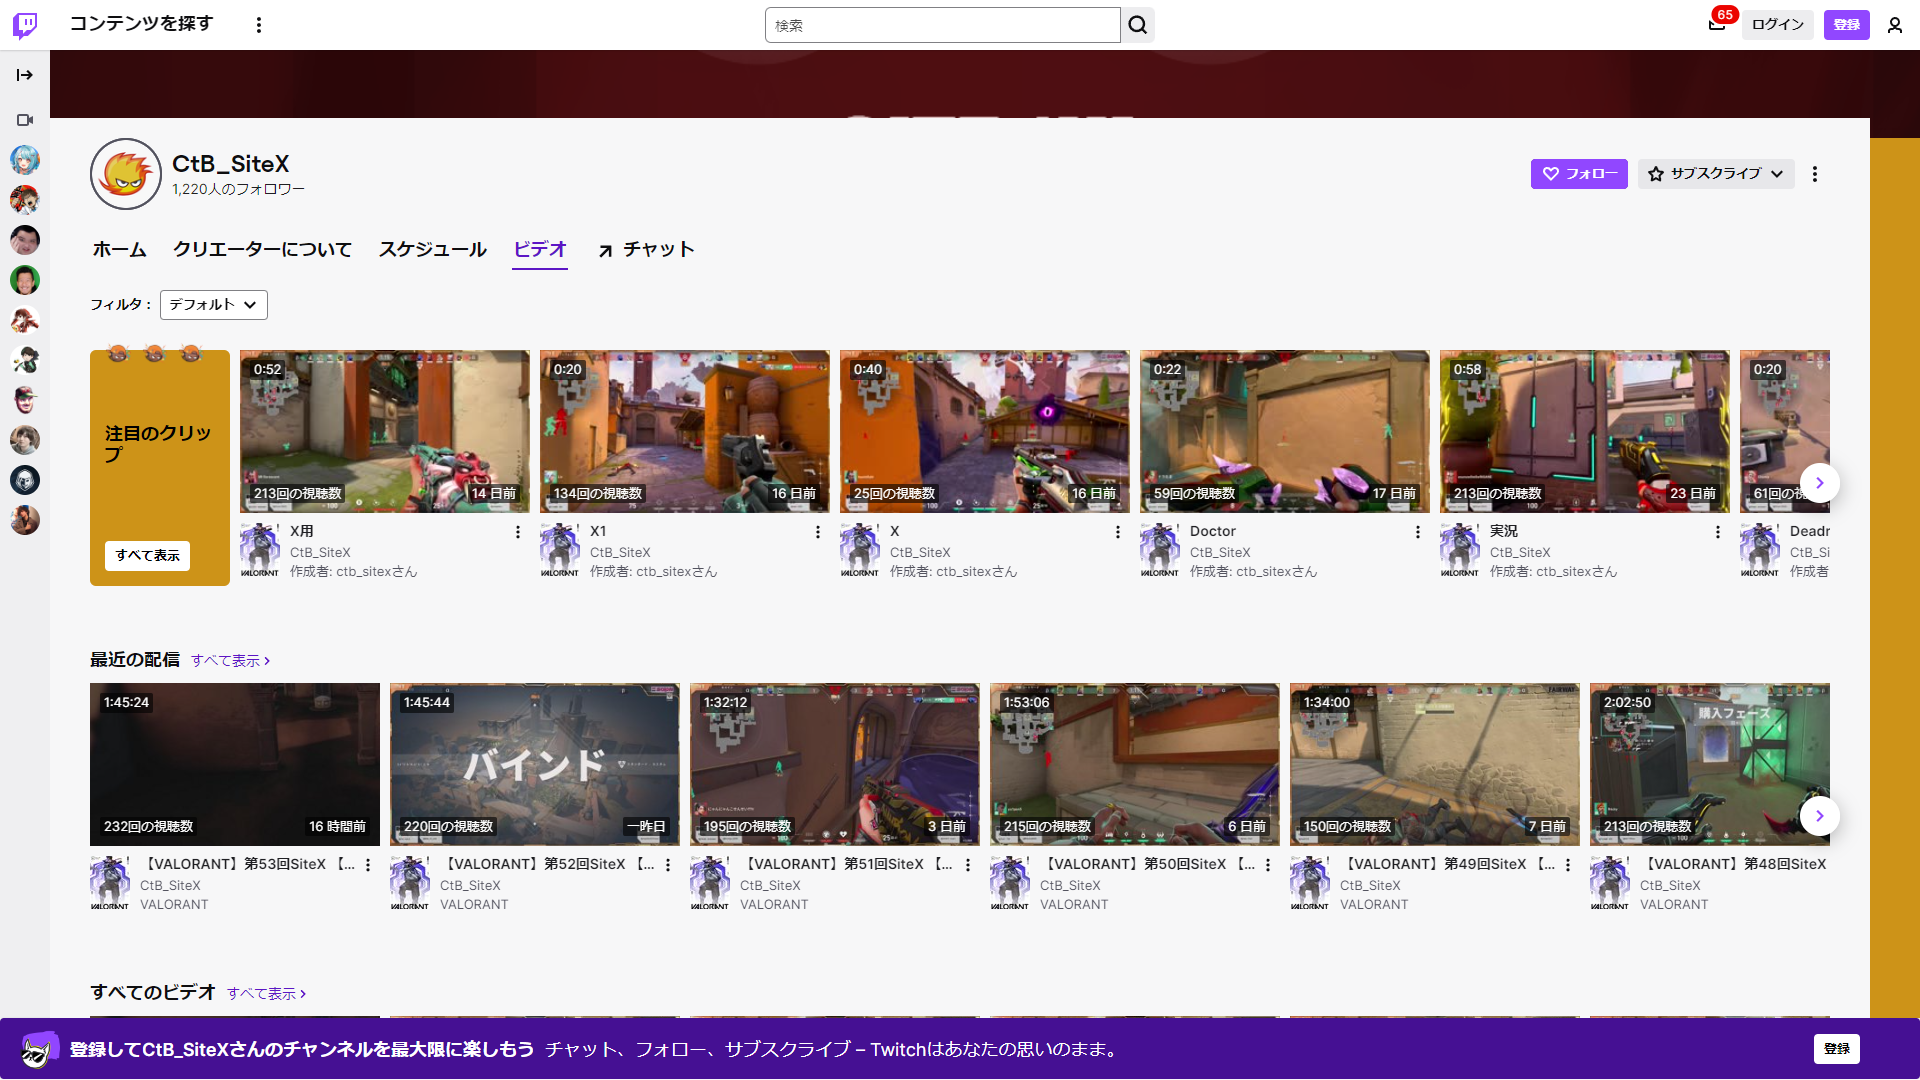Open the three-dot menu beside コンテンツを探す
The height and width of the screenshot is (1080, 1920).
pyautogui.click(x=259, y=25)
